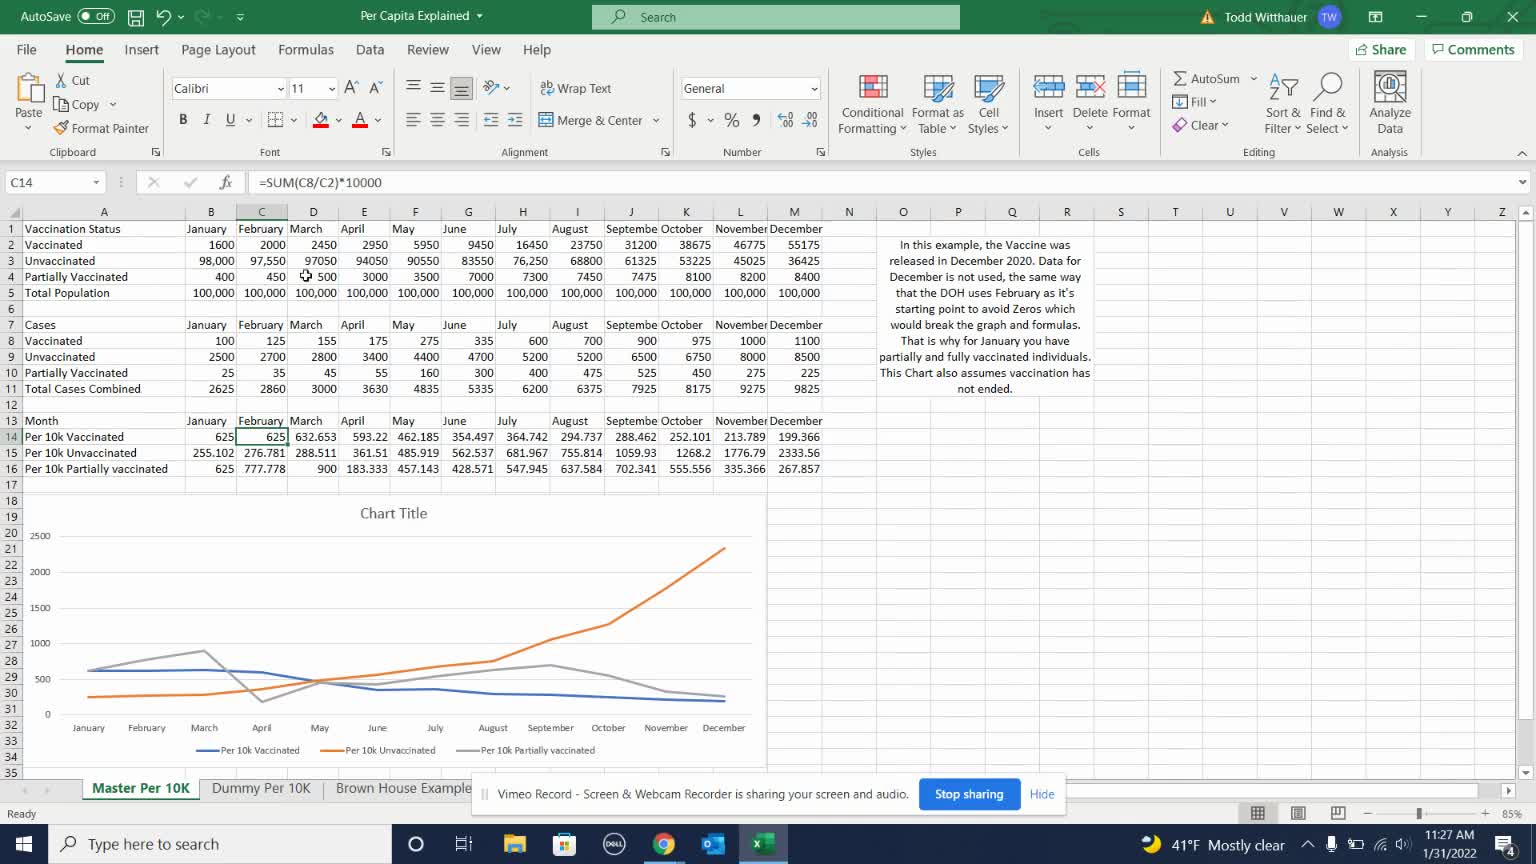Click the Comments button
Viewport: 1536px width, 864px height.
click(1473, 50)
